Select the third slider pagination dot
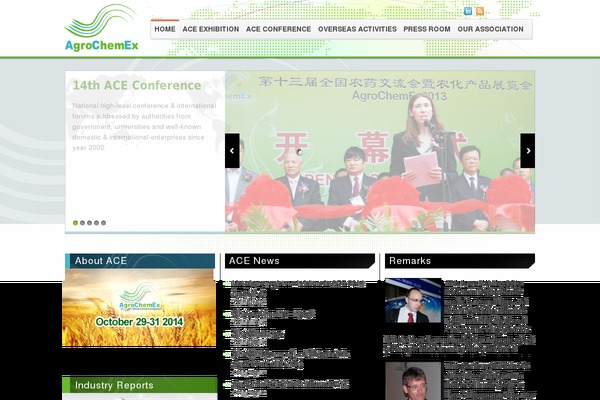Viewport: 600px width, 400px height. click(89, 223)
